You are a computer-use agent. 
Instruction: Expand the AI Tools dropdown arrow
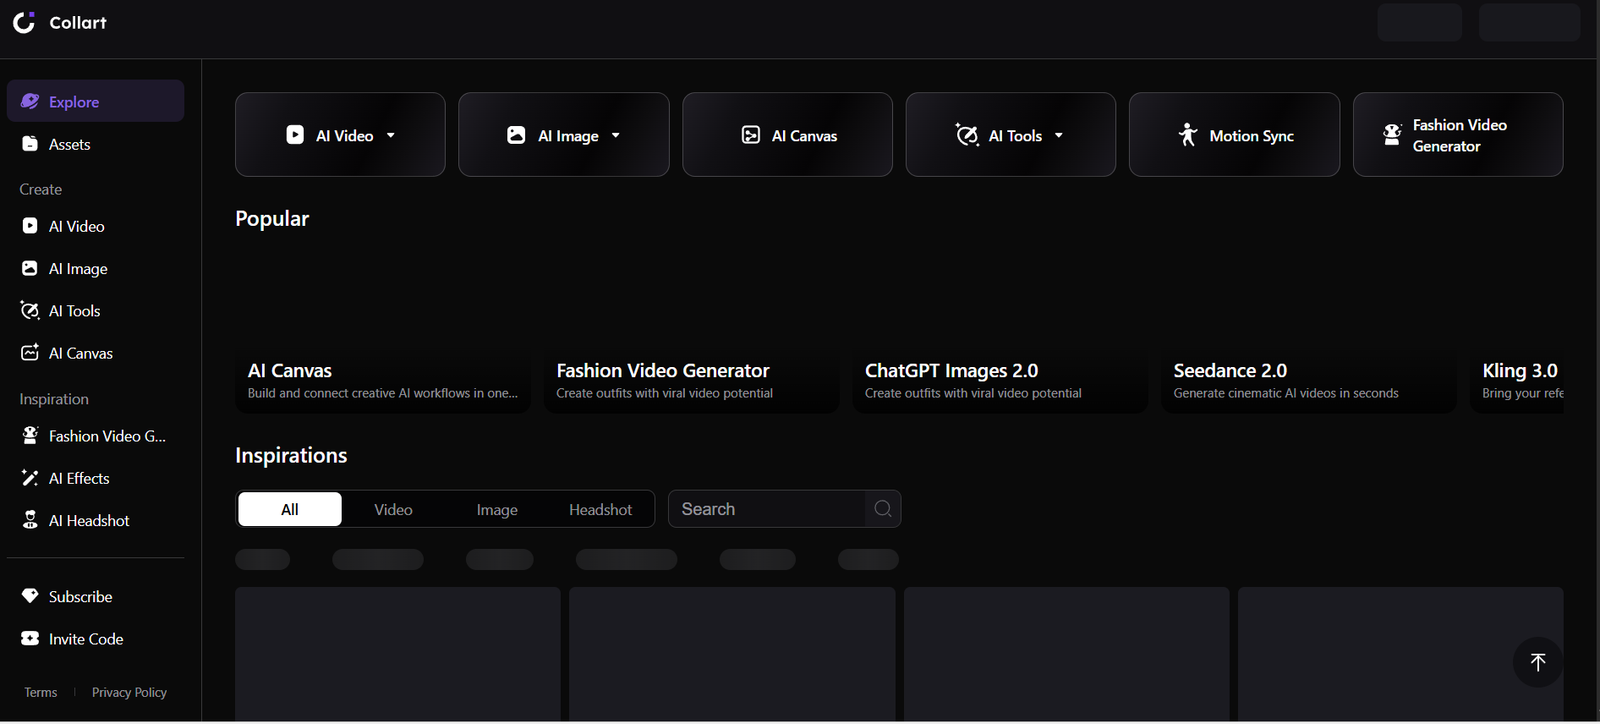tap(1059, 135)
